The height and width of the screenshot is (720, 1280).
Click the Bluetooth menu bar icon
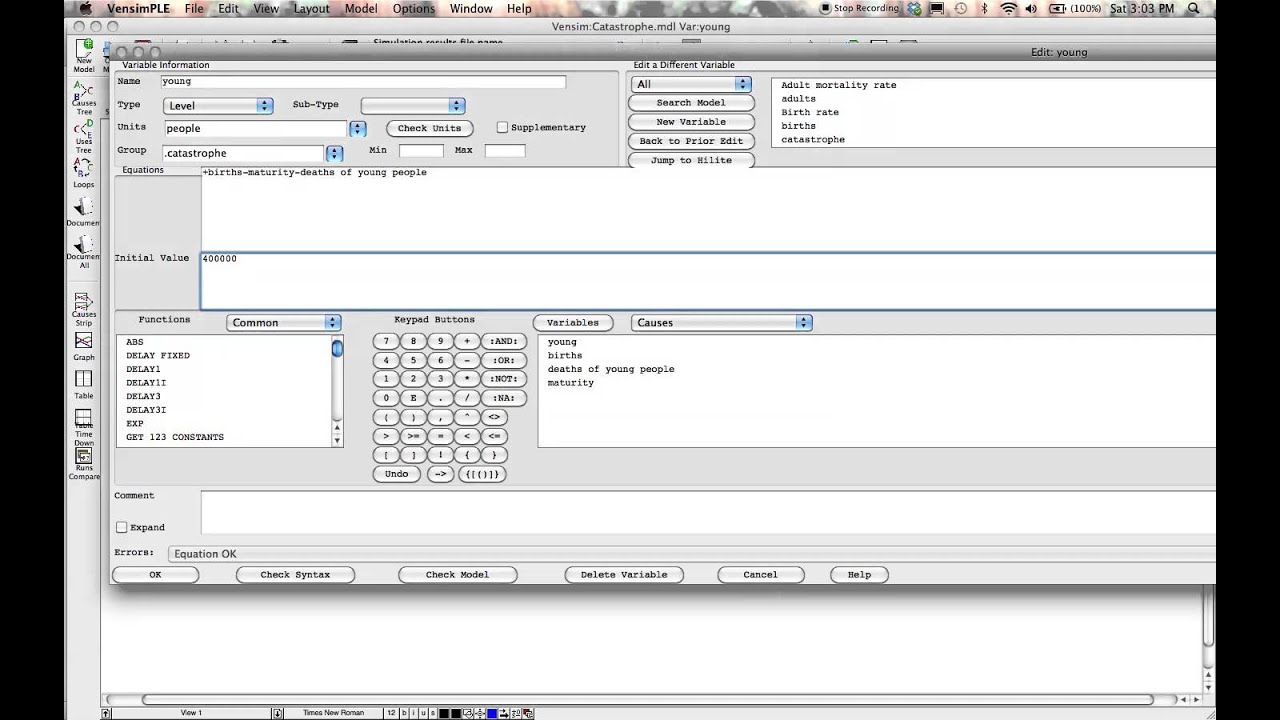(984, 8)
